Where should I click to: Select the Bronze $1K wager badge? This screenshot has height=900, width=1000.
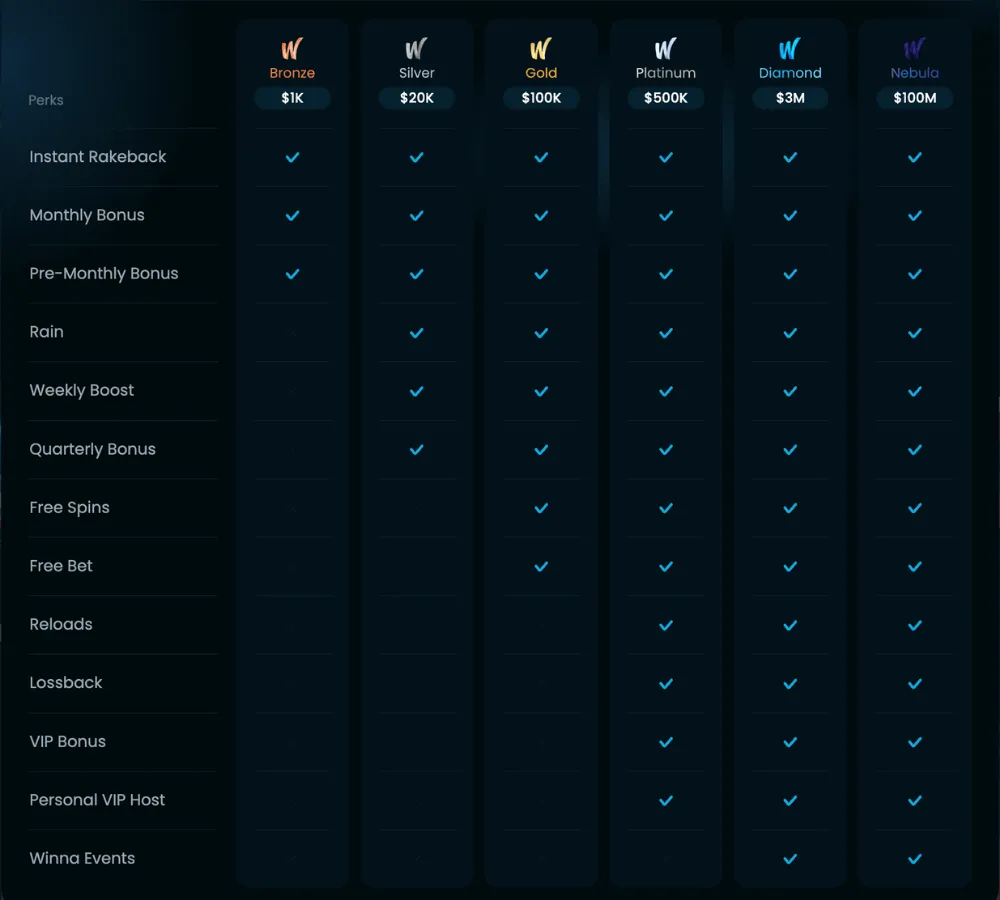(292, 98)
